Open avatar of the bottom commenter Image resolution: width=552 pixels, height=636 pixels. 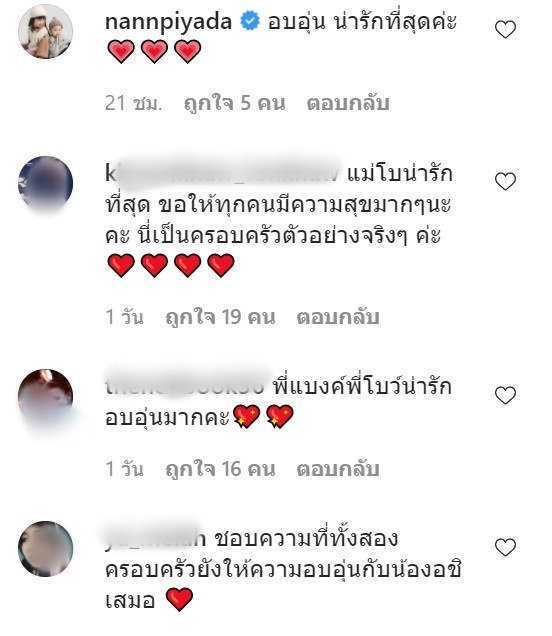45,548
